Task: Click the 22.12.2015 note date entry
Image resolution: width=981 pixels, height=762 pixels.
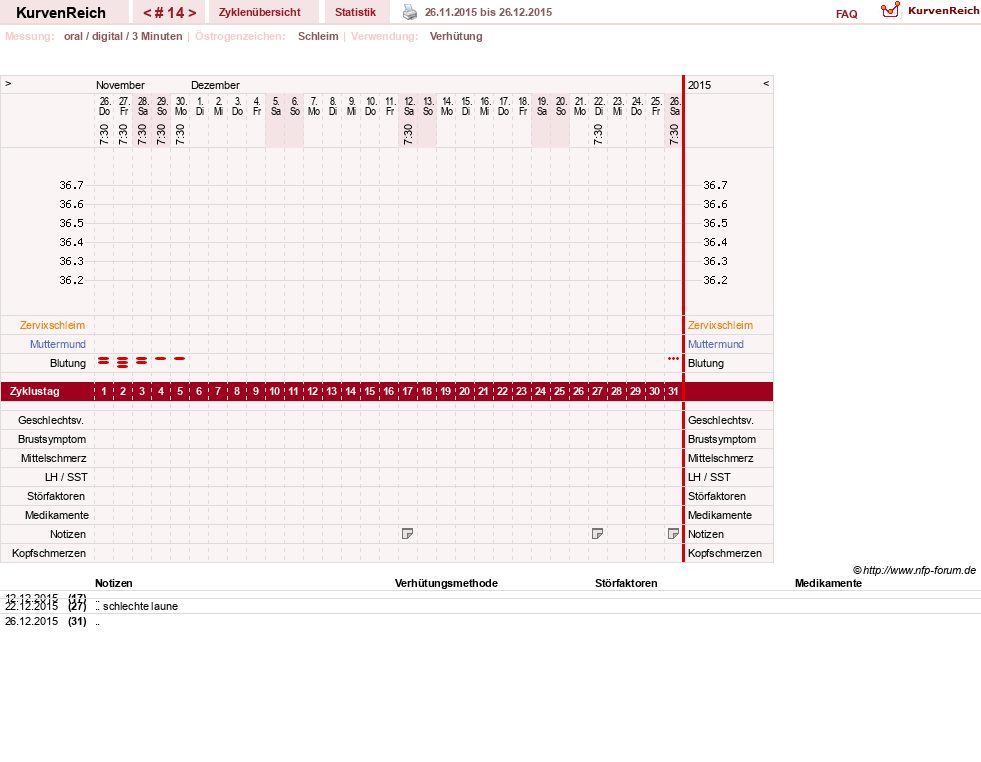Action: coord(31,606)
